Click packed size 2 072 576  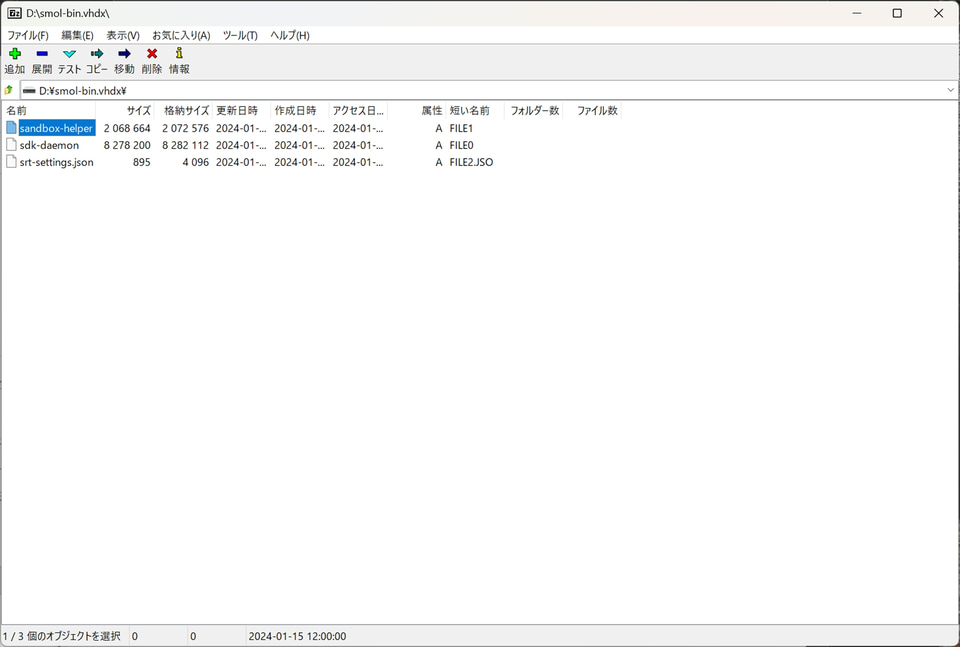(x=186, y=128)
